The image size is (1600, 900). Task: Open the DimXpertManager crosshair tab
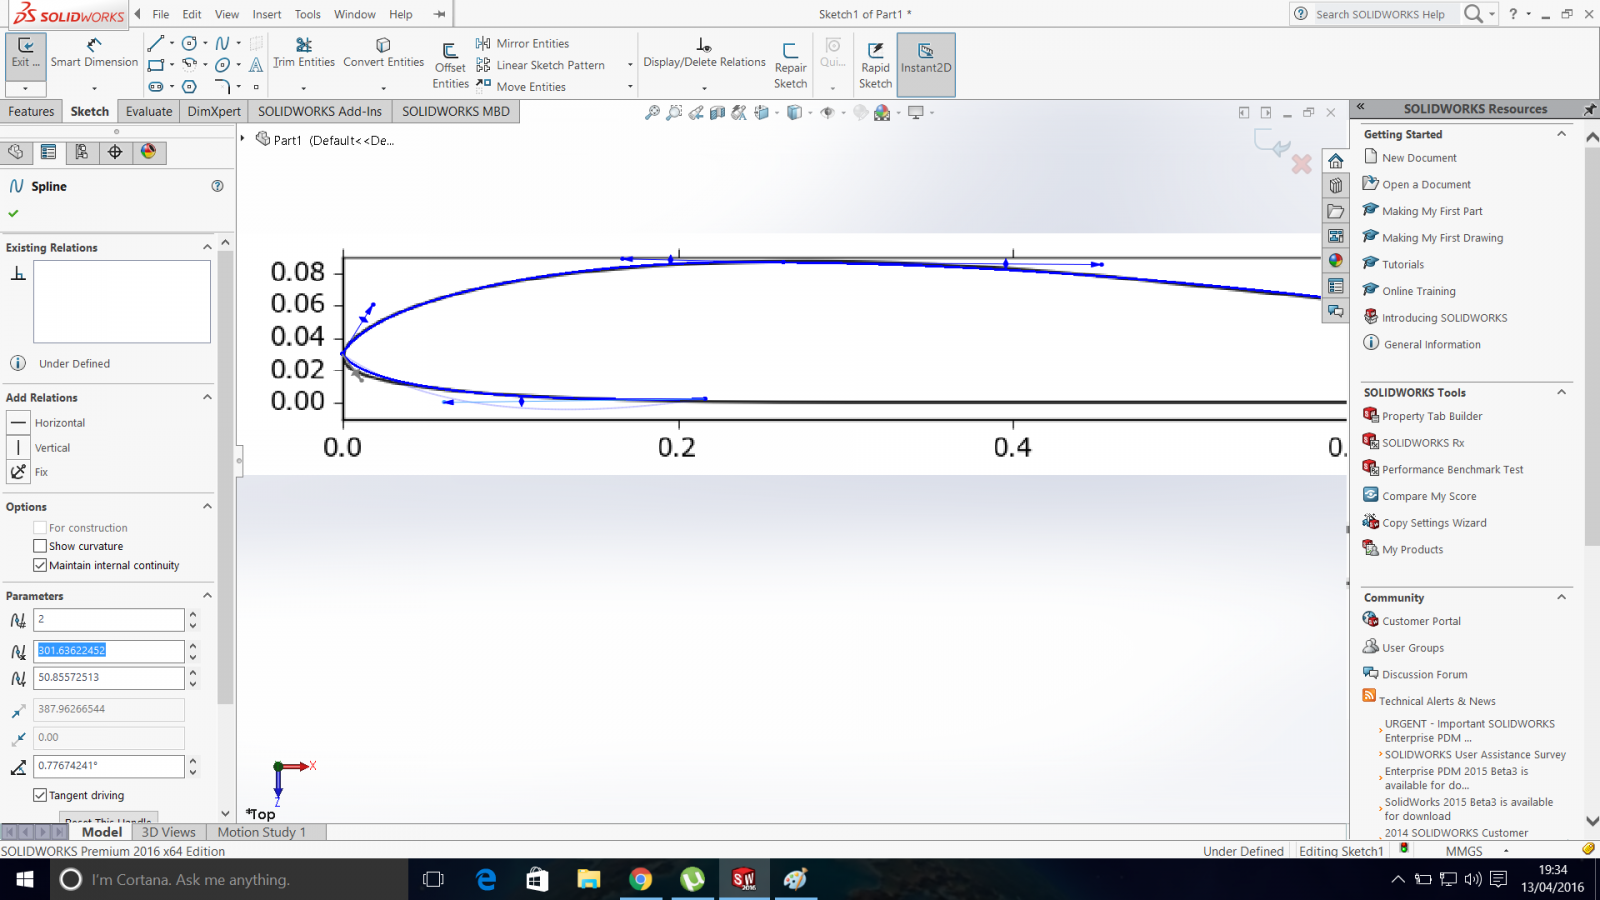115,152
